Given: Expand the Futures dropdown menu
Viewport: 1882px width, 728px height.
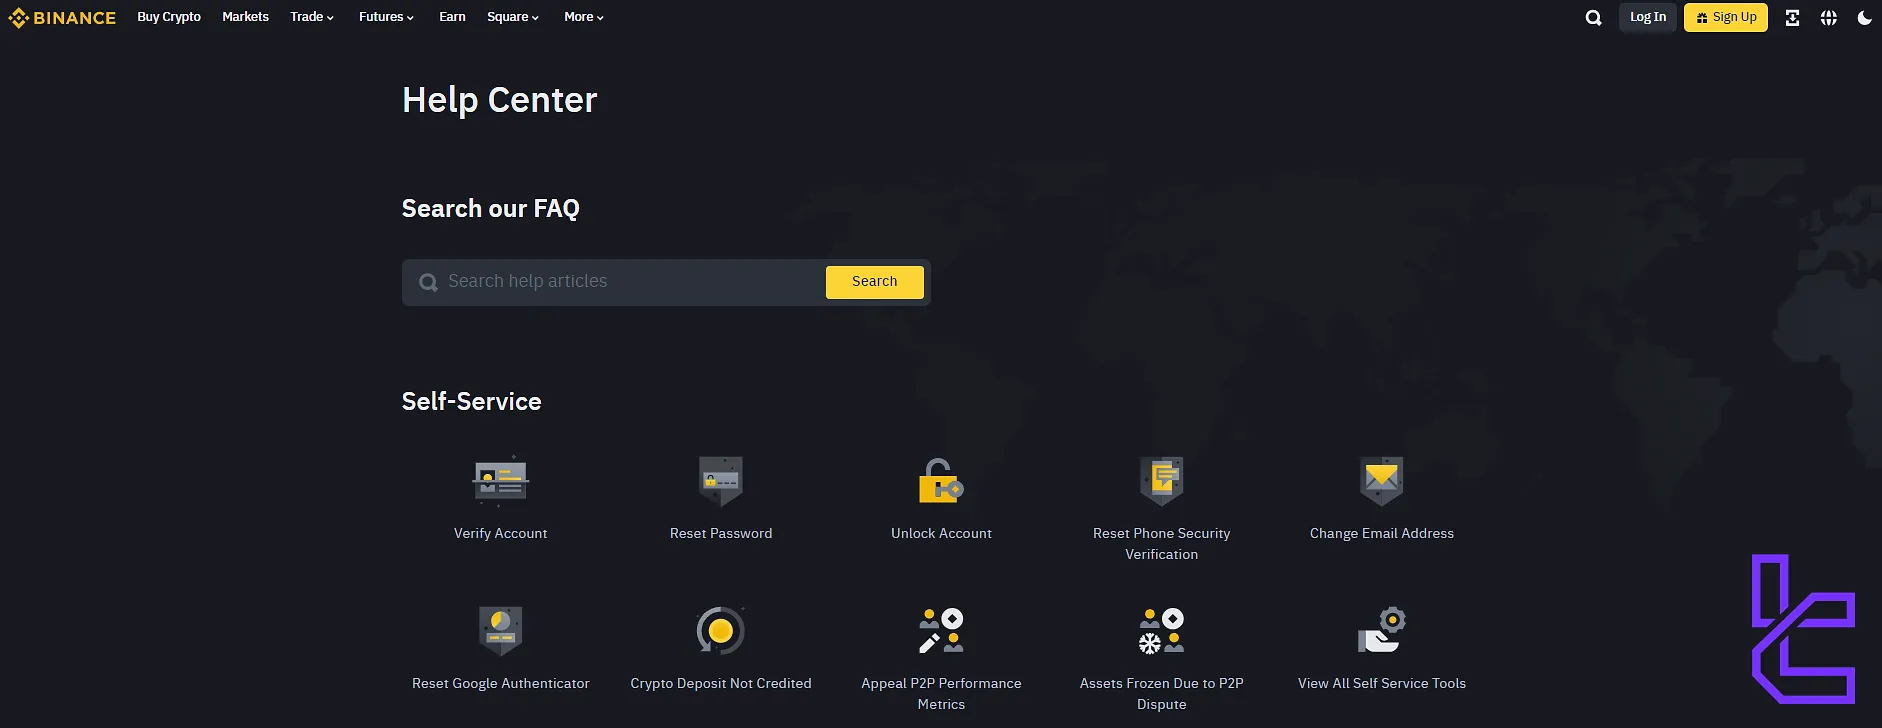Looking at the screenshot, I should 386,17.
